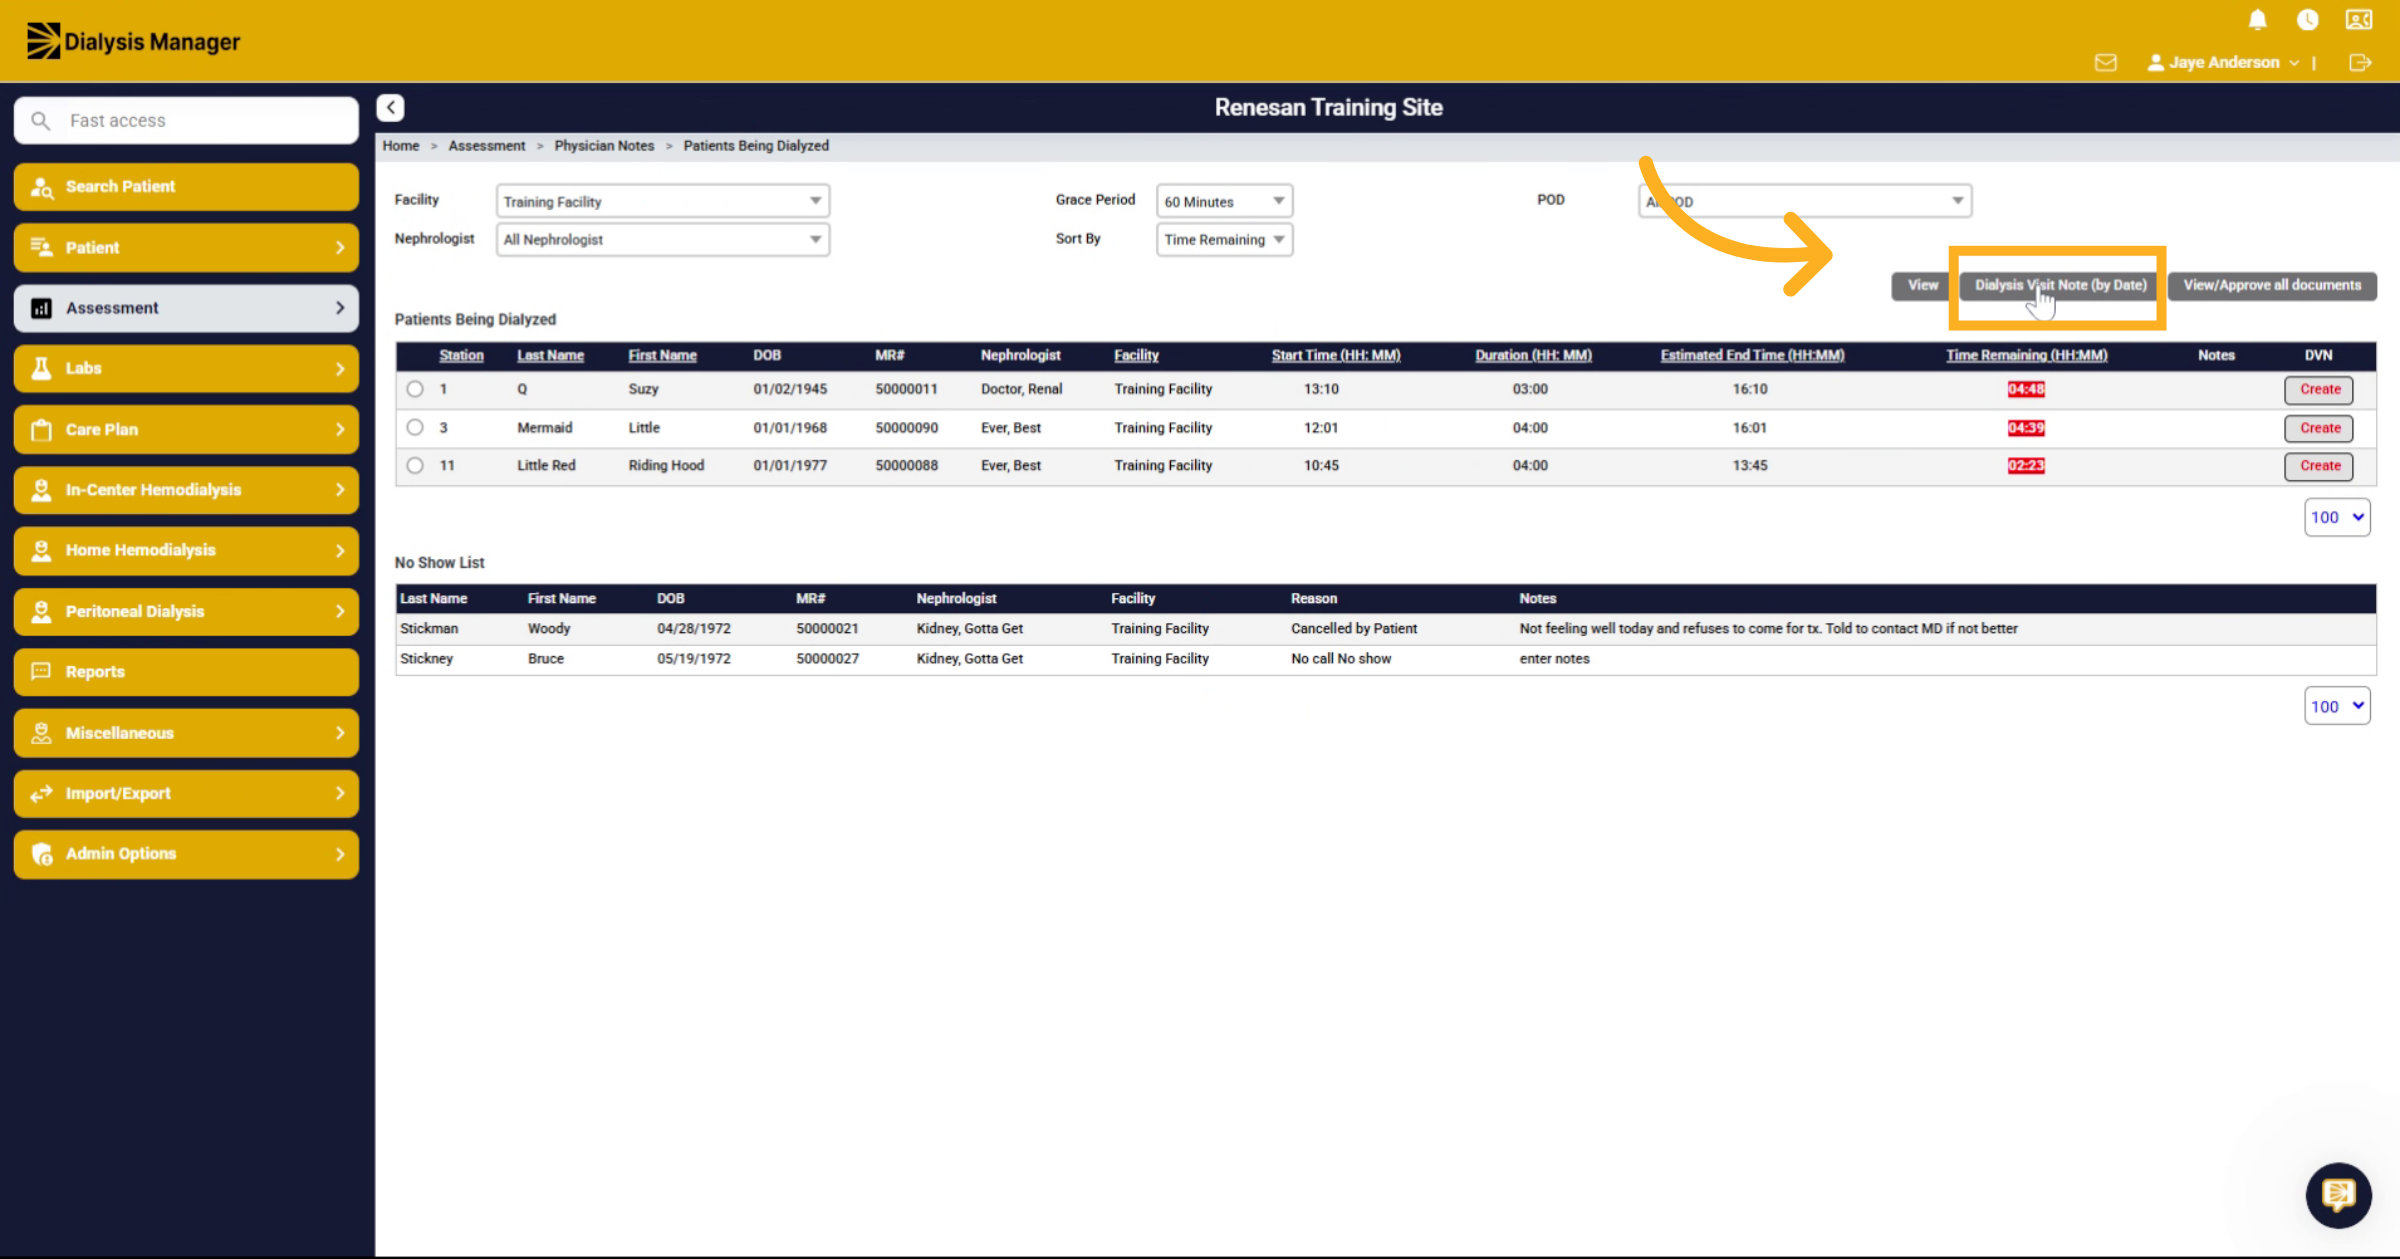Open the mail envelope icon
Image resolution: width=2400 pixels, height=1259 pixels.
pos(2106,62)
